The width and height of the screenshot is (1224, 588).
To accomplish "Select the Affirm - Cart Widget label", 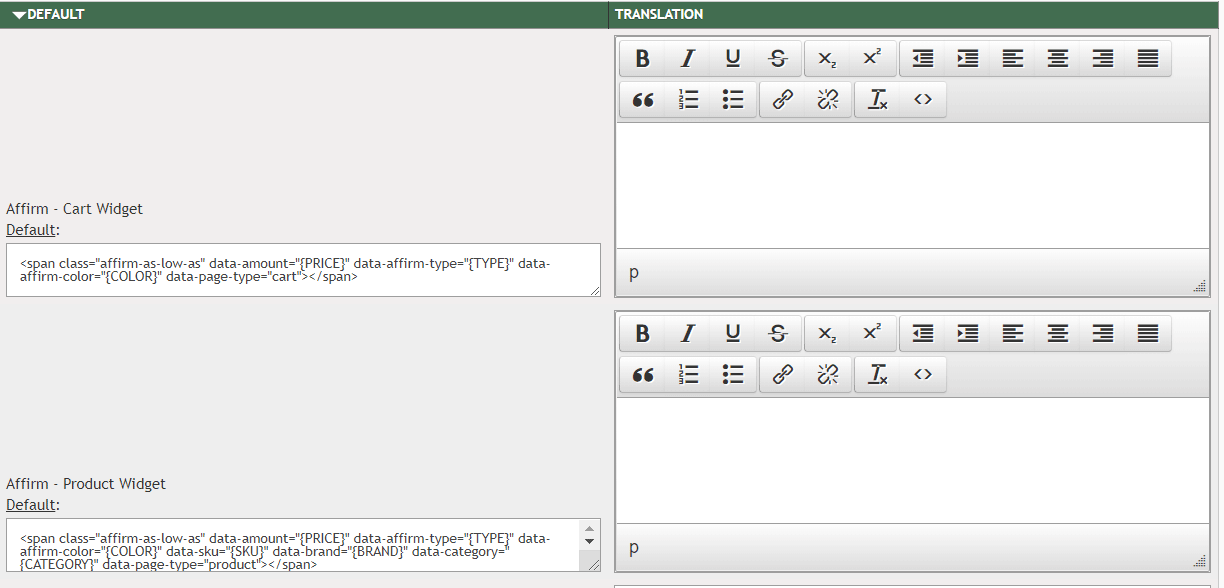I will 74,209.
